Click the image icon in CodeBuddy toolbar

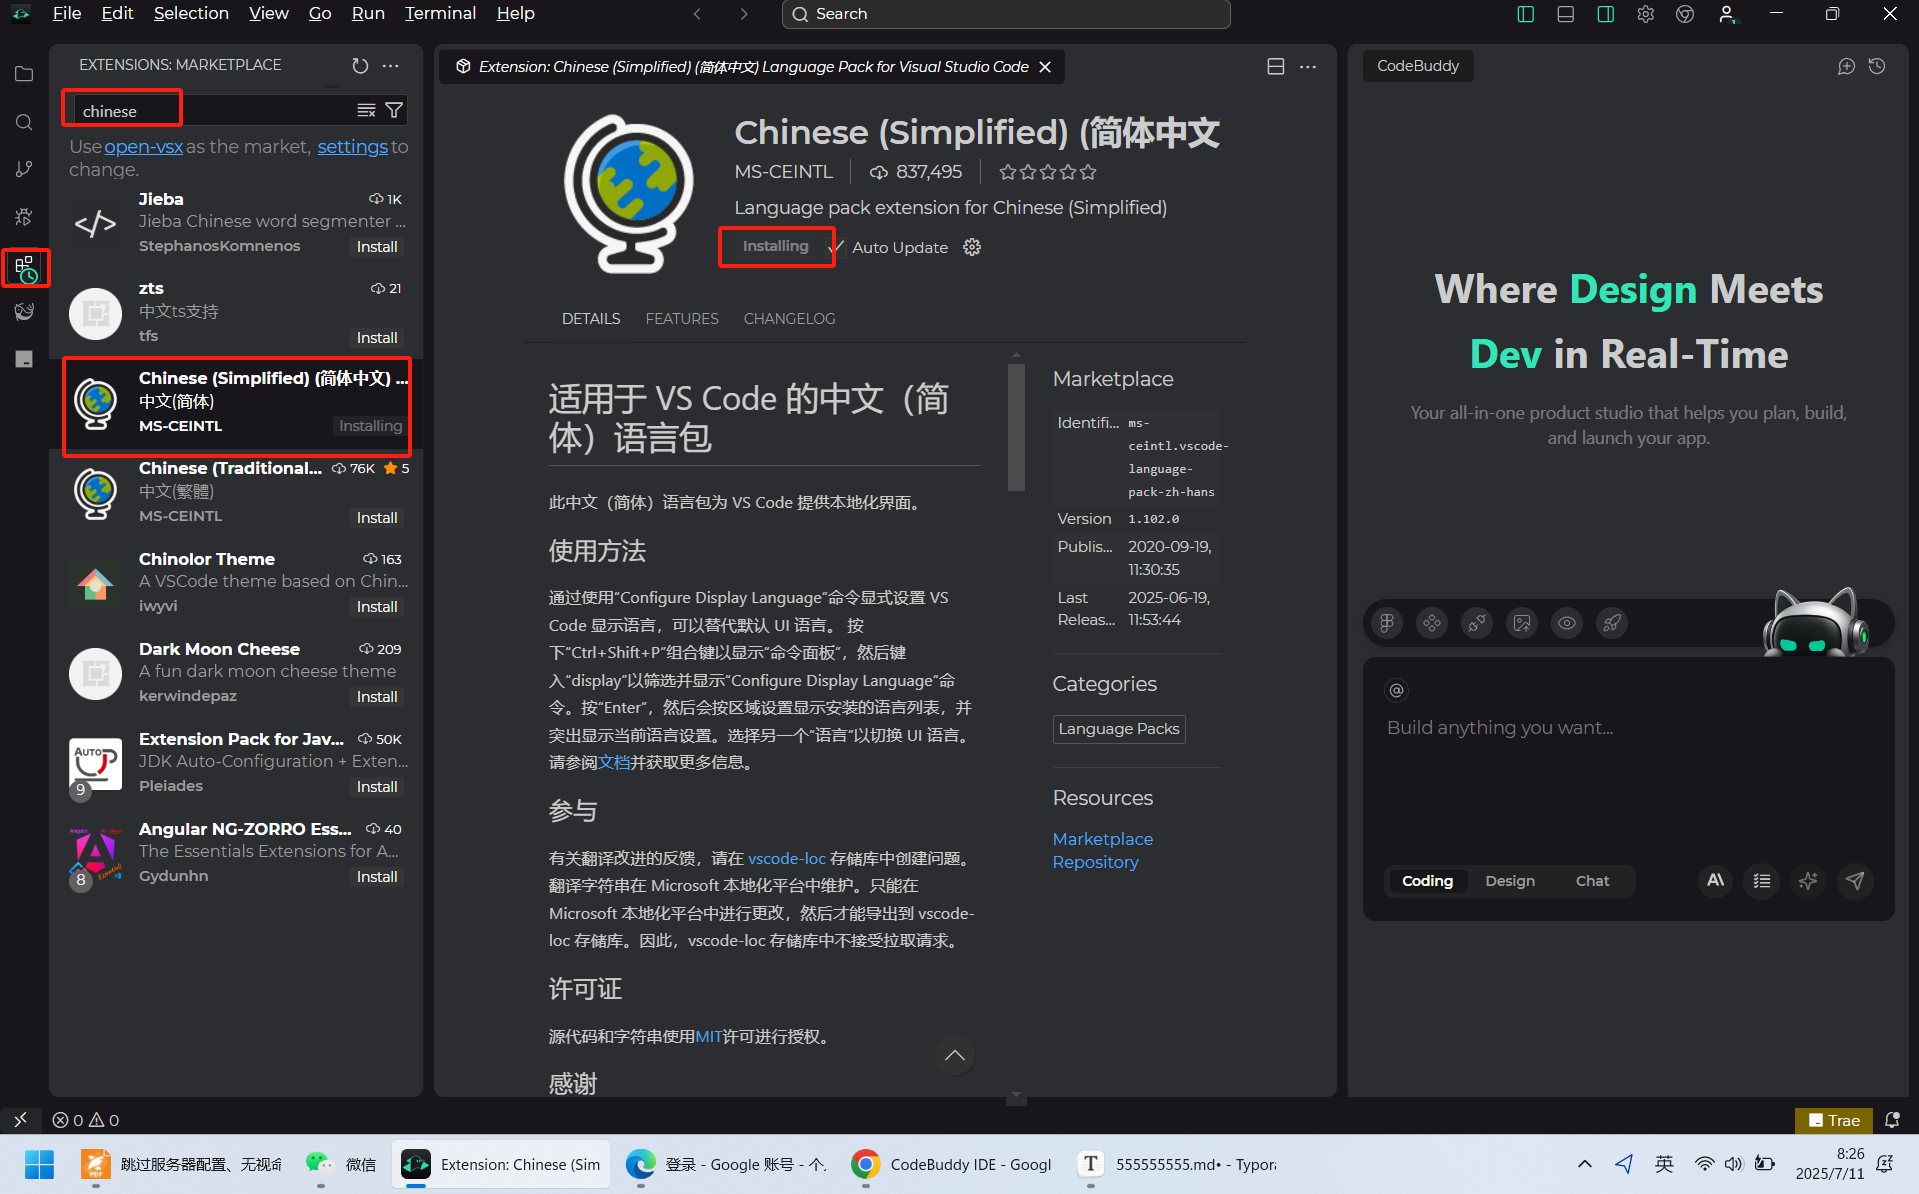(1522, 623)
